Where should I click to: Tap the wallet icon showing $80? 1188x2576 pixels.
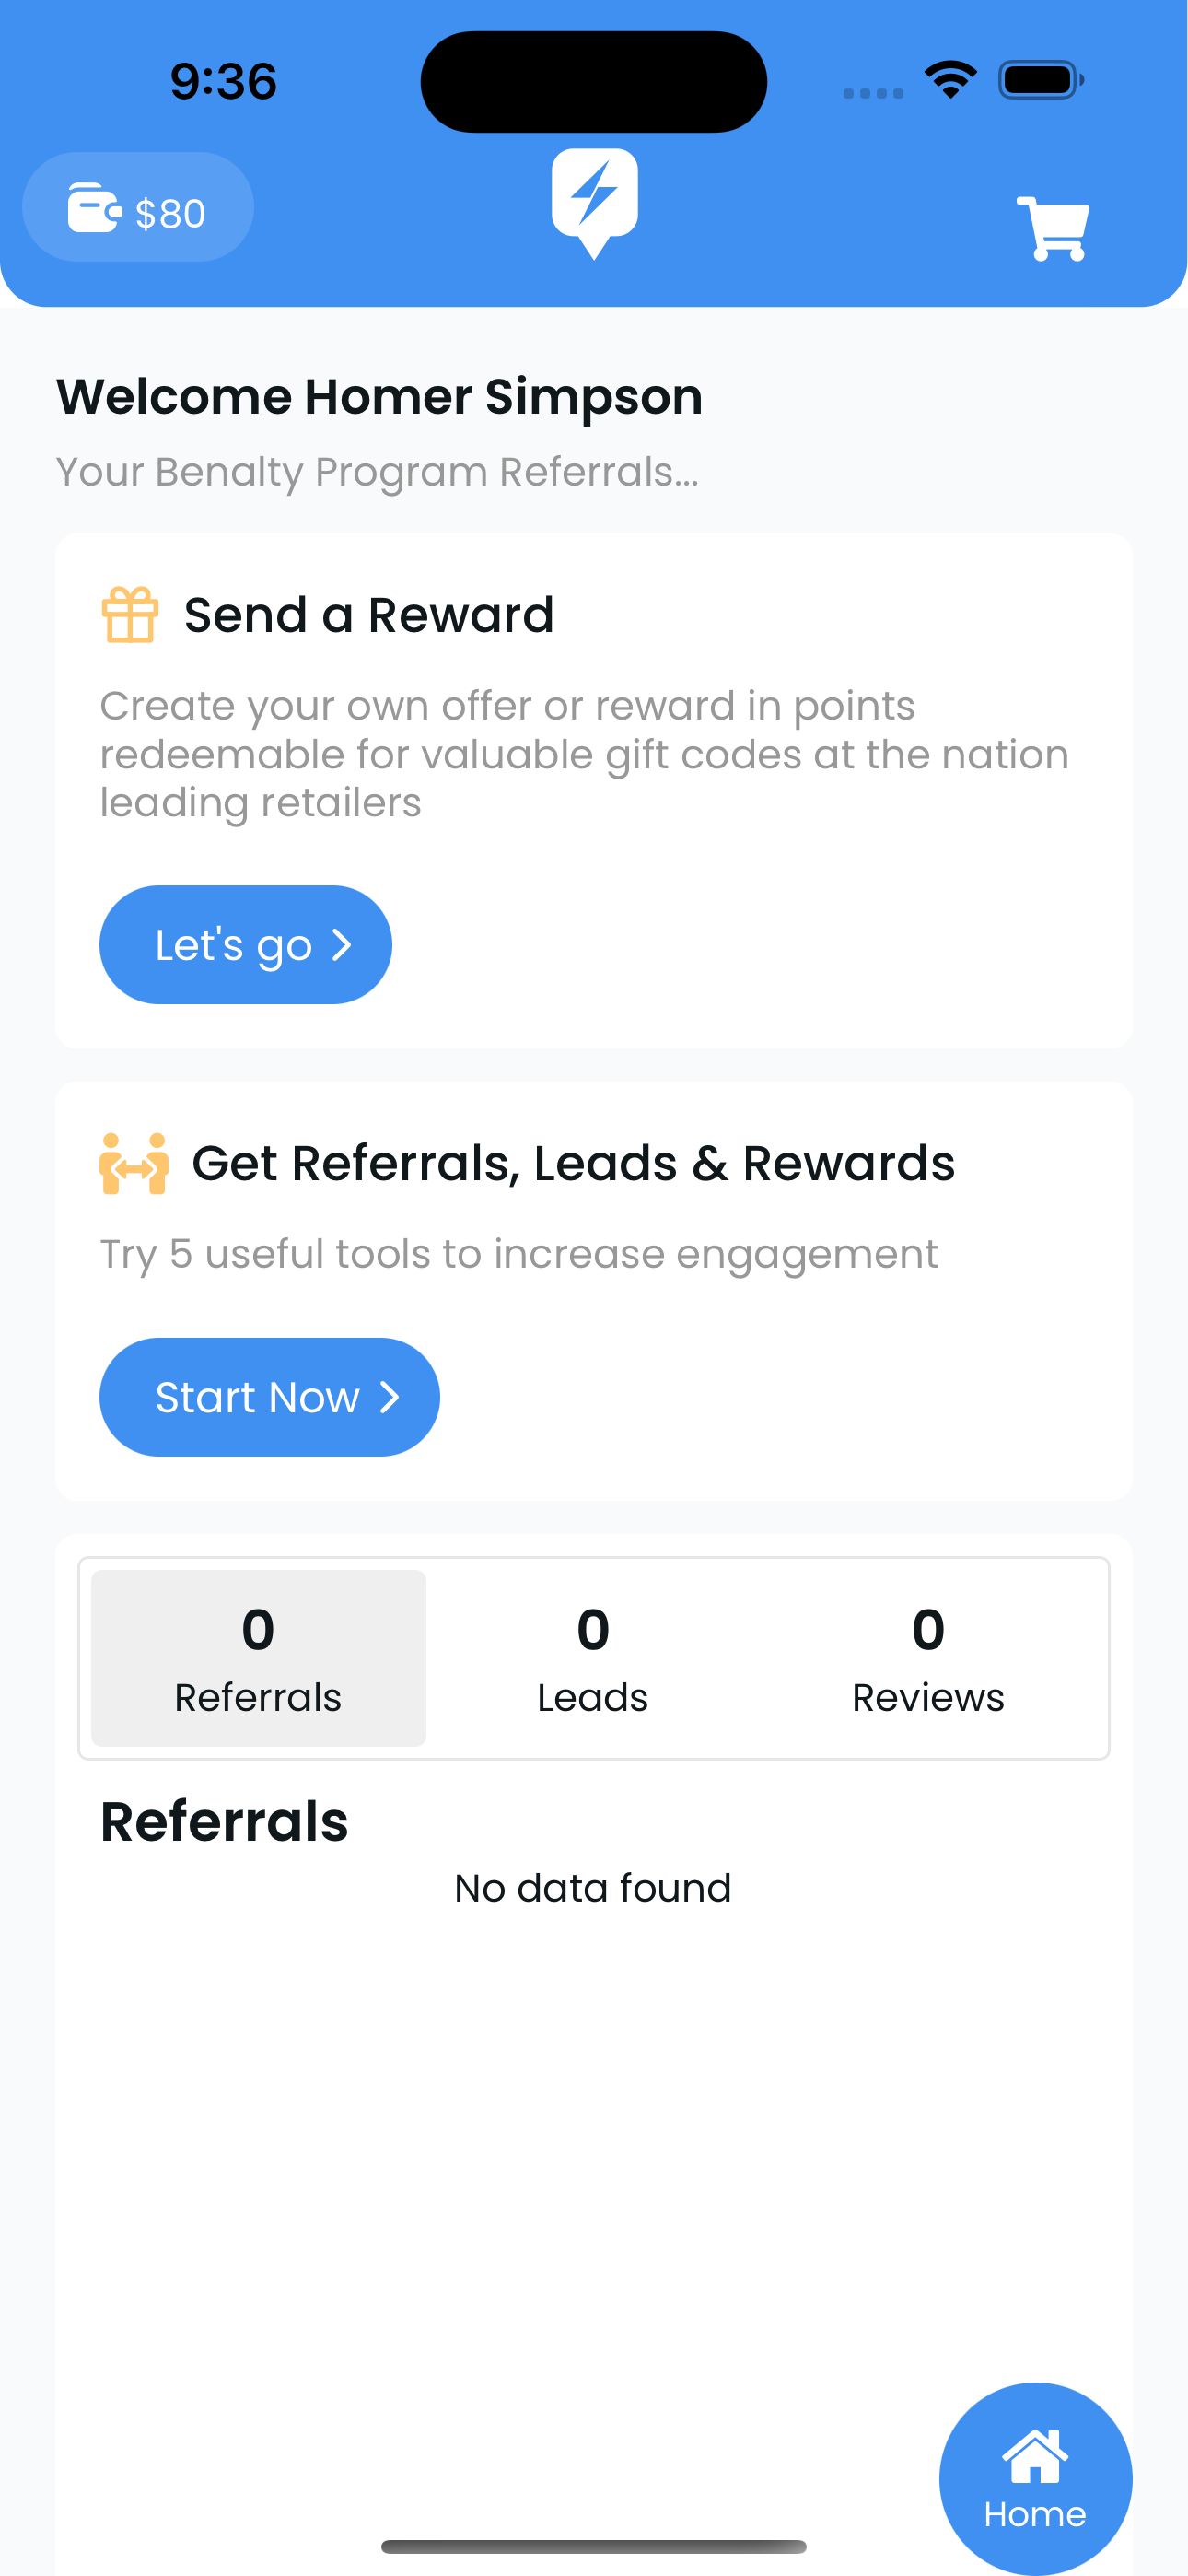tap(93, 208)
